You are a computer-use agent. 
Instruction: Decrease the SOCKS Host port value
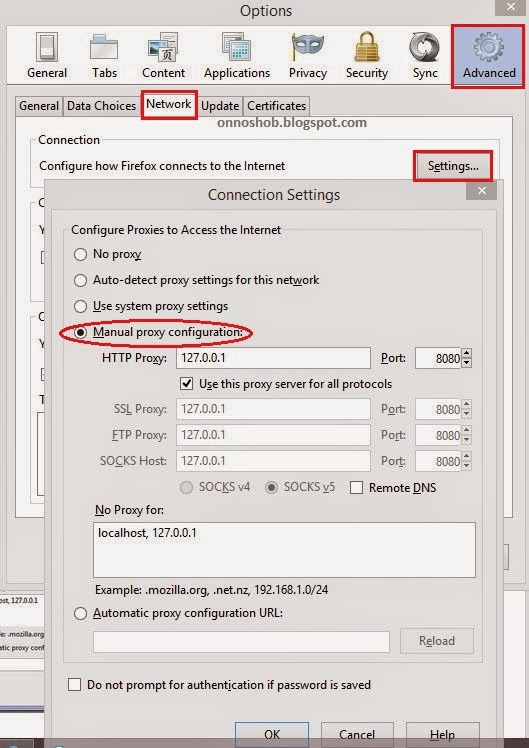467,466
